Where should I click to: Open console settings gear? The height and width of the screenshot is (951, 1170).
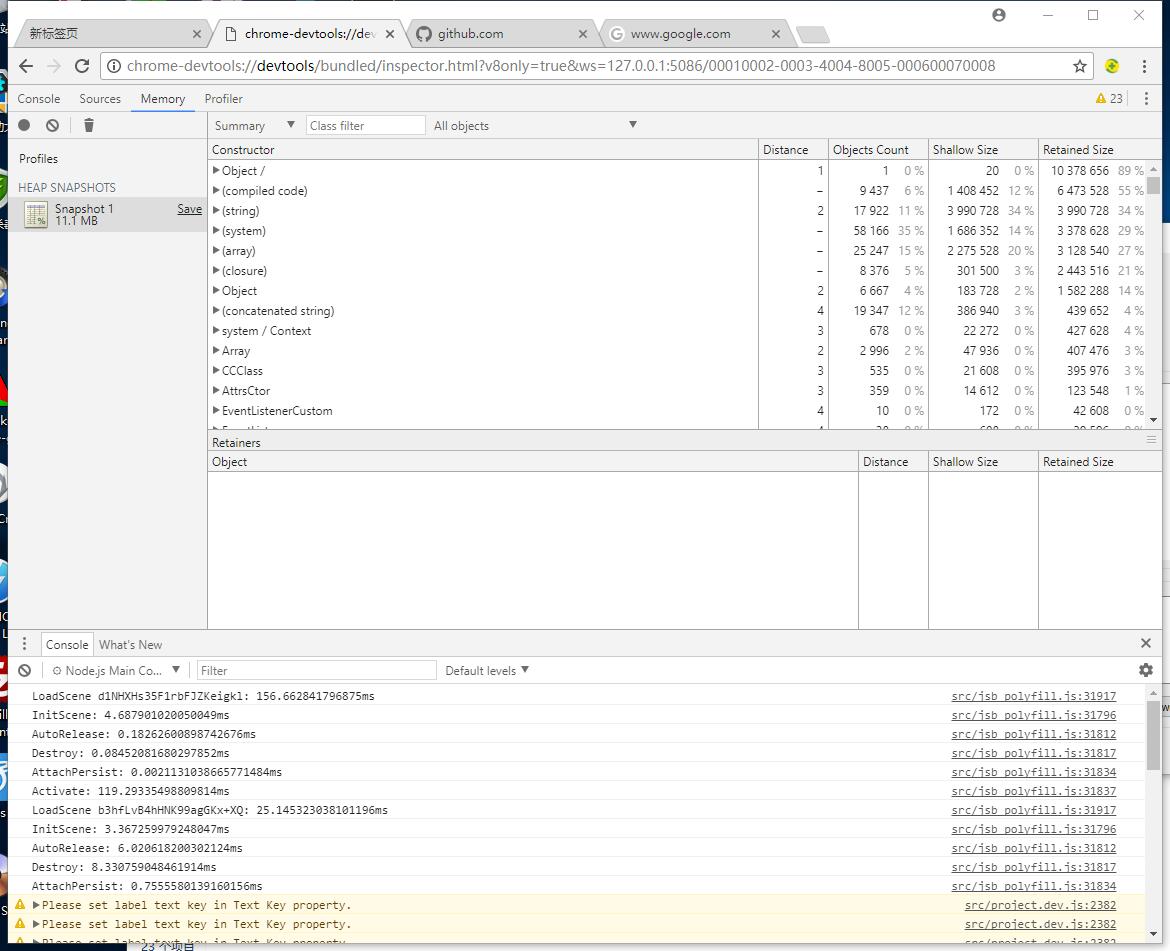[x=1146, y=671]
